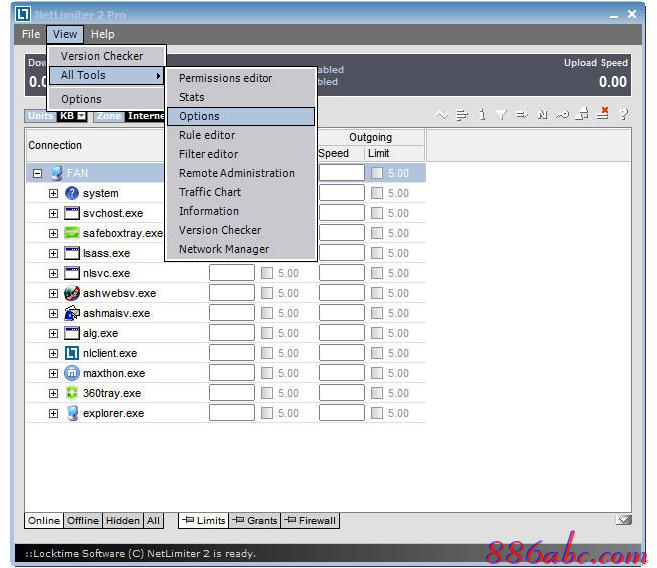The height and width of the screenshot is (568, 657).
Task: Switch to the Firewall tab
Action: (311, 520)
